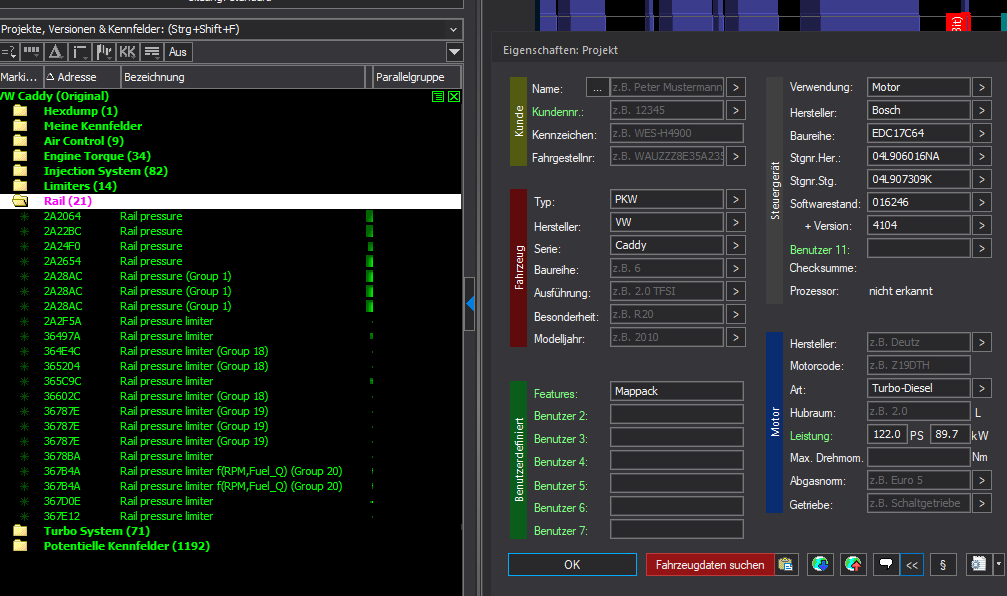
Task: Click the KK toolbar icon
Action: pyautogui.click(x=127, y=52)
